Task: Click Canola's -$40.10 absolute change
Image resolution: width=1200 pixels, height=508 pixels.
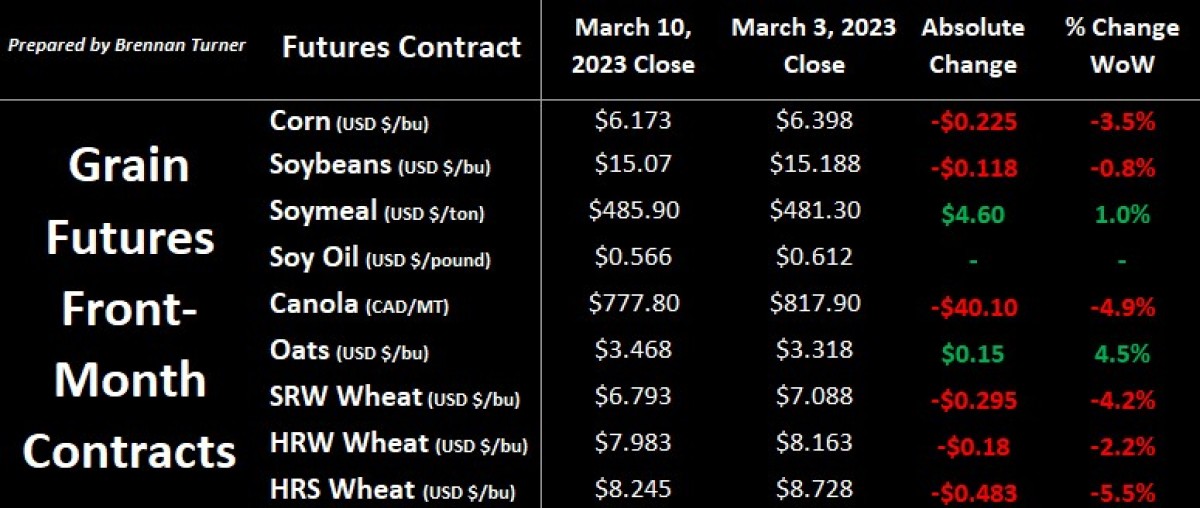Action: tap(973, 304)
